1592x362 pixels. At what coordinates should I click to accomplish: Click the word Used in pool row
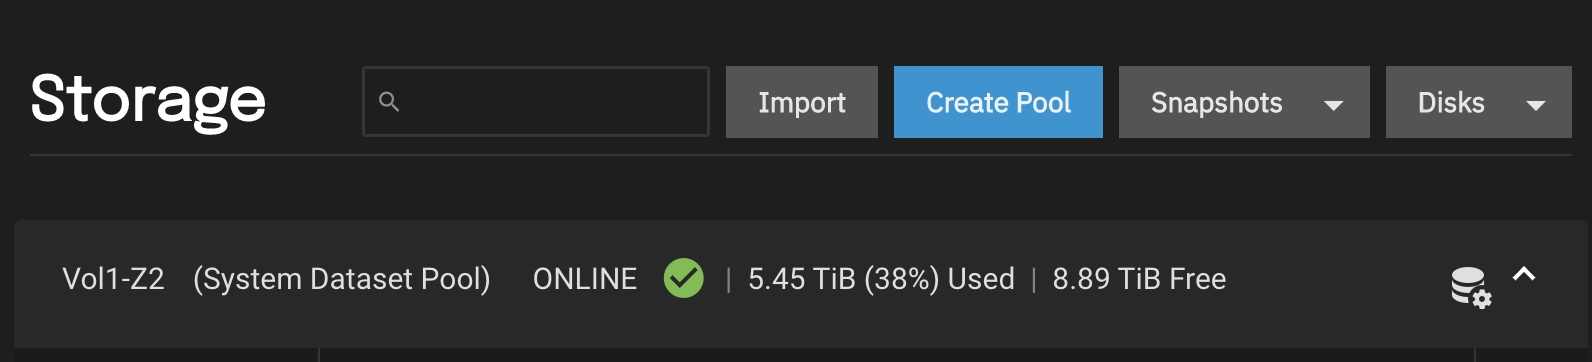[981, 278]
